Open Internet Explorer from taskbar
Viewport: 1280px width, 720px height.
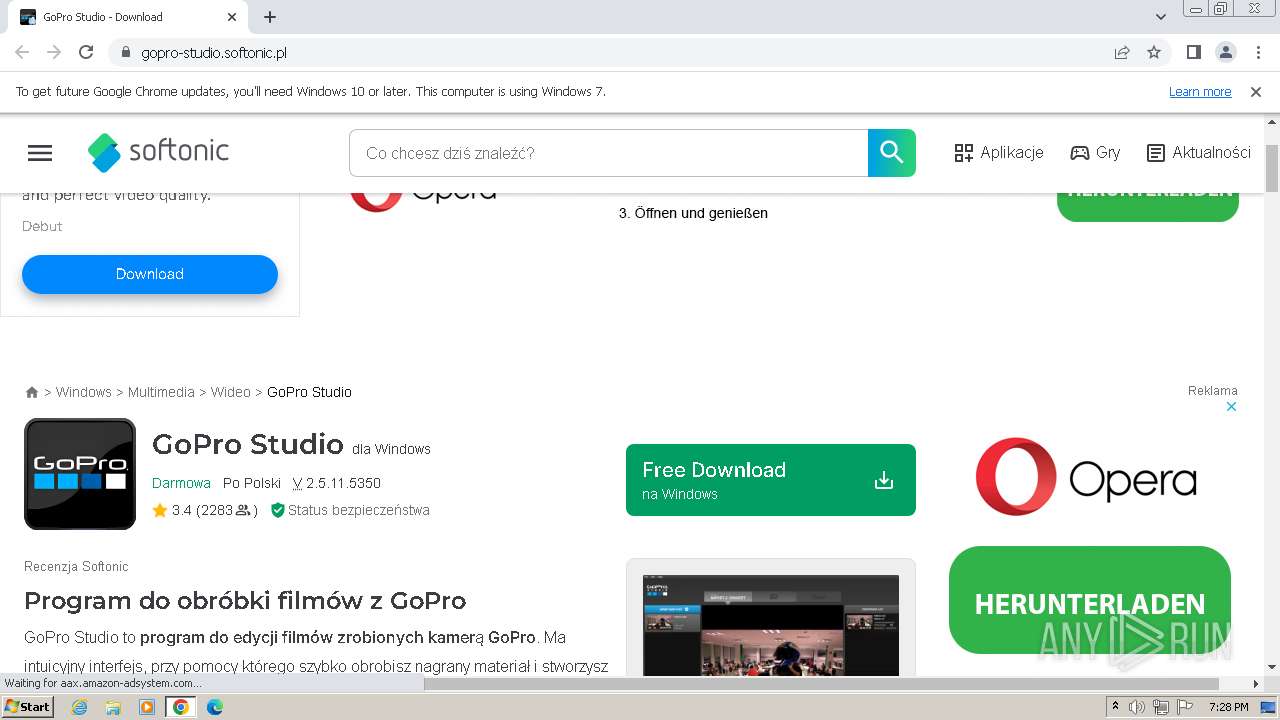pos(79,707)
